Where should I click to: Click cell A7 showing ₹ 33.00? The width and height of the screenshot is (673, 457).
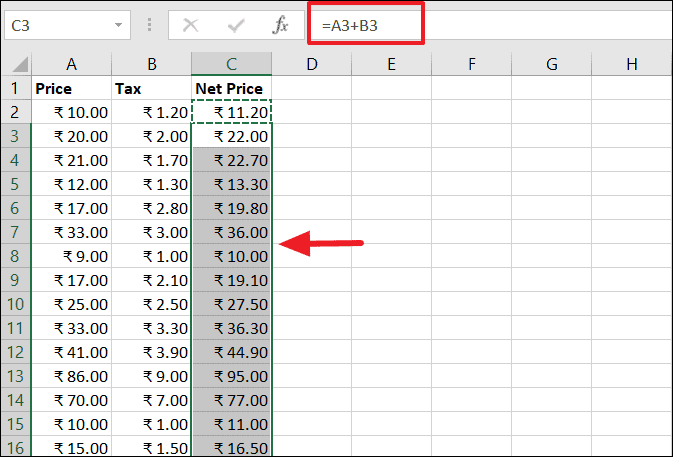pos(71,232)
